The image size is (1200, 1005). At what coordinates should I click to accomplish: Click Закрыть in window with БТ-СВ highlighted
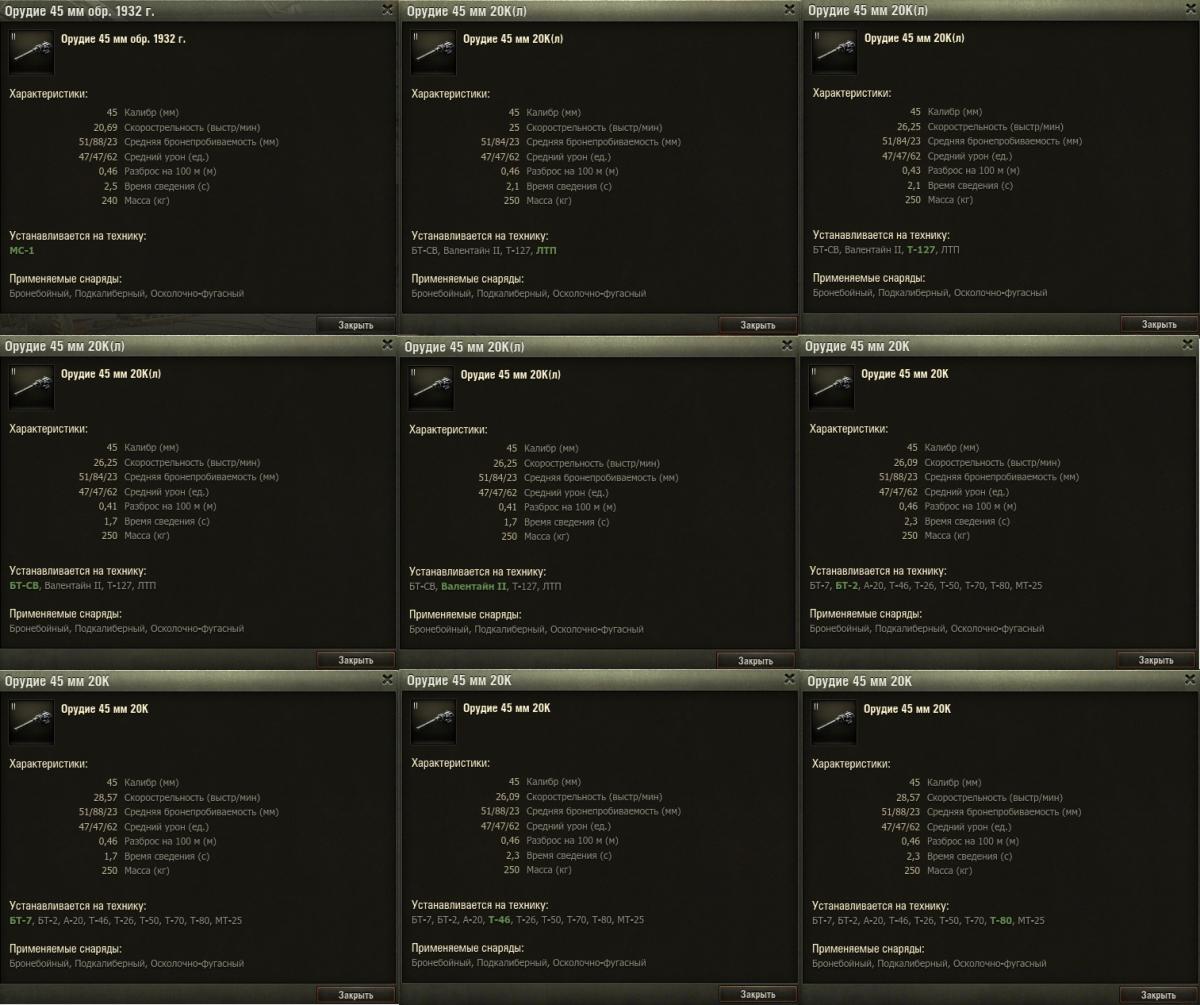point(356,660)
